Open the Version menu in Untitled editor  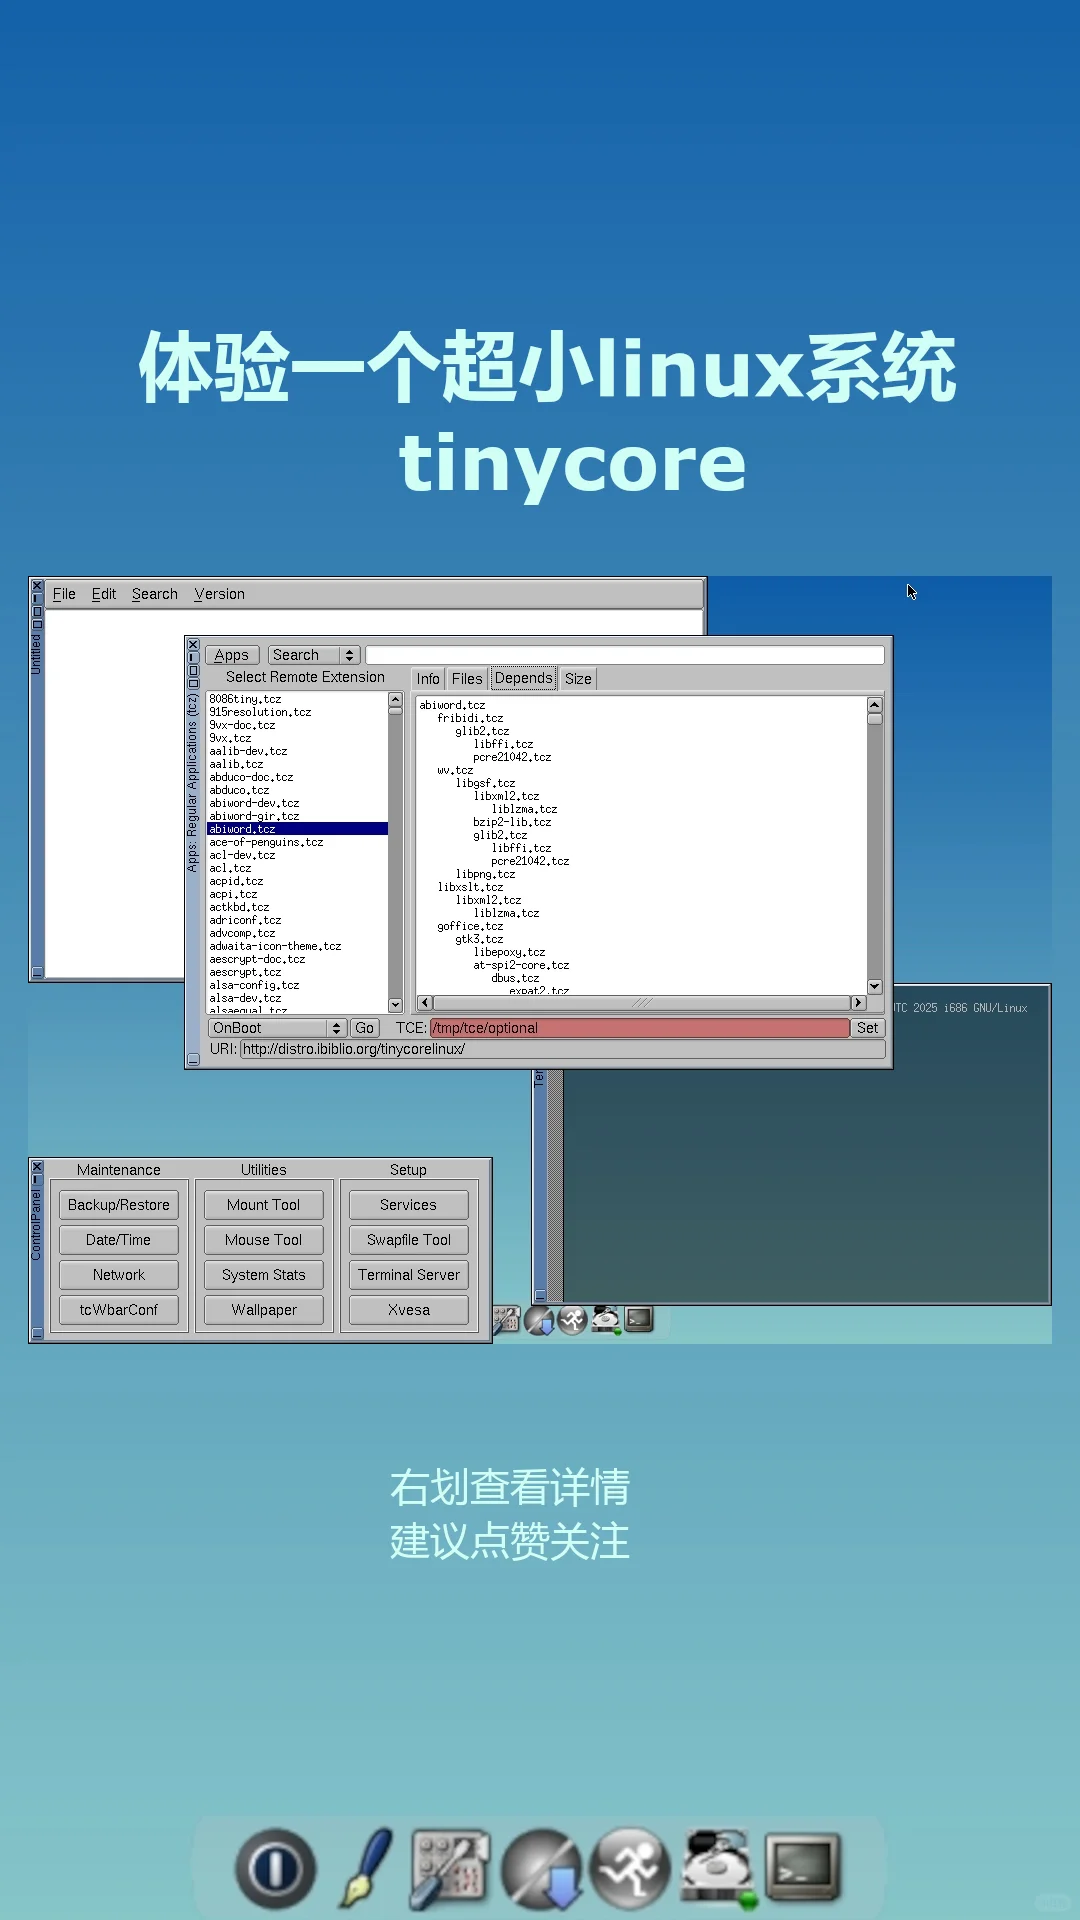220,594
